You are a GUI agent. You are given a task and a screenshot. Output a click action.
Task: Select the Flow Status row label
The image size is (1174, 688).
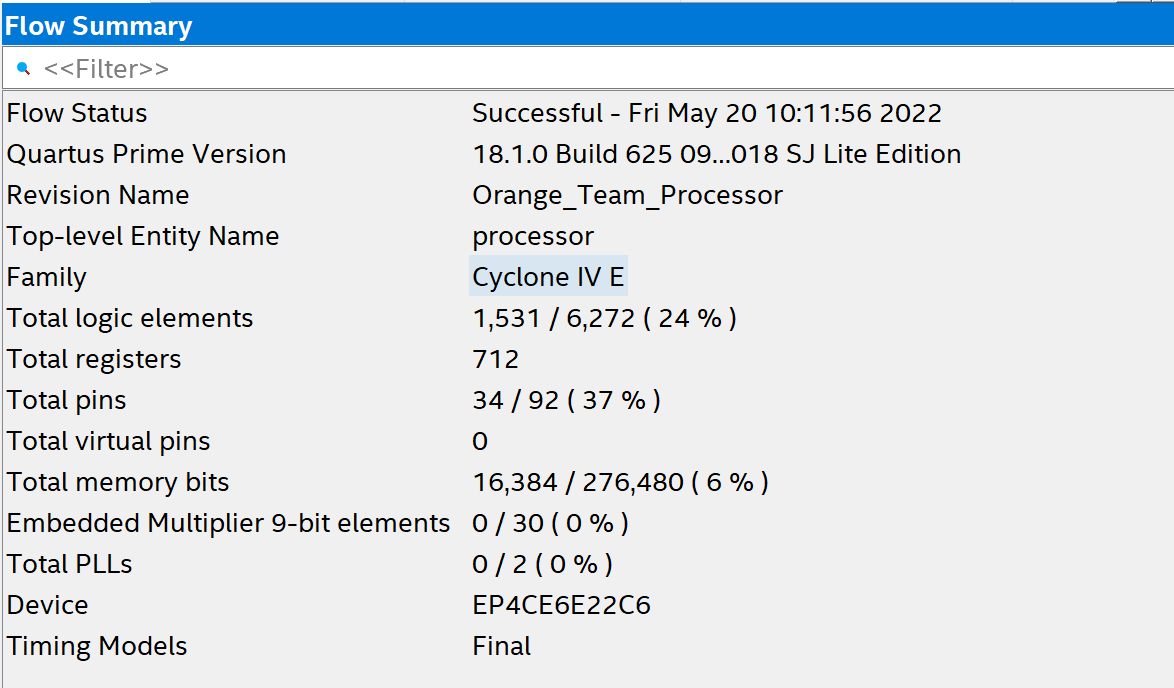(77, 113)
